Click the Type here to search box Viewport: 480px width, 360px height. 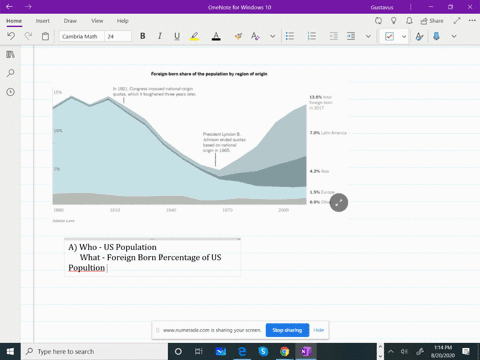pos(95,351)
